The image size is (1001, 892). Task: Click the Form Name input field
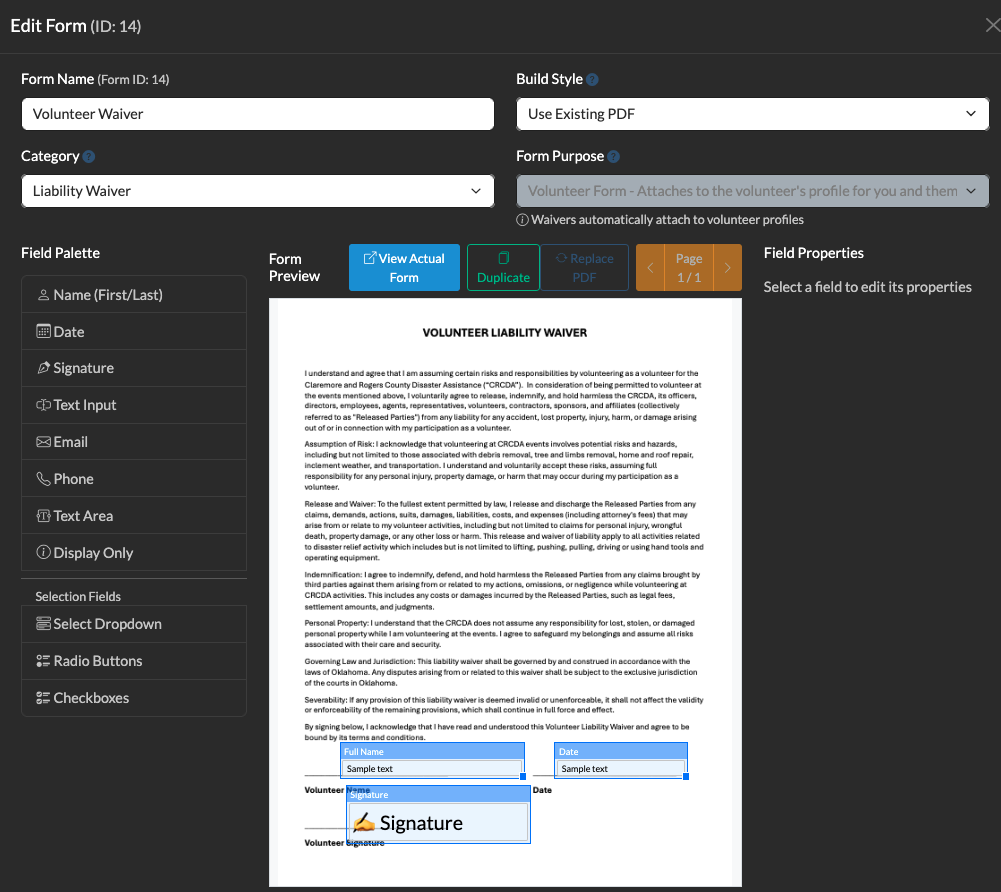[x=257, y=114]
